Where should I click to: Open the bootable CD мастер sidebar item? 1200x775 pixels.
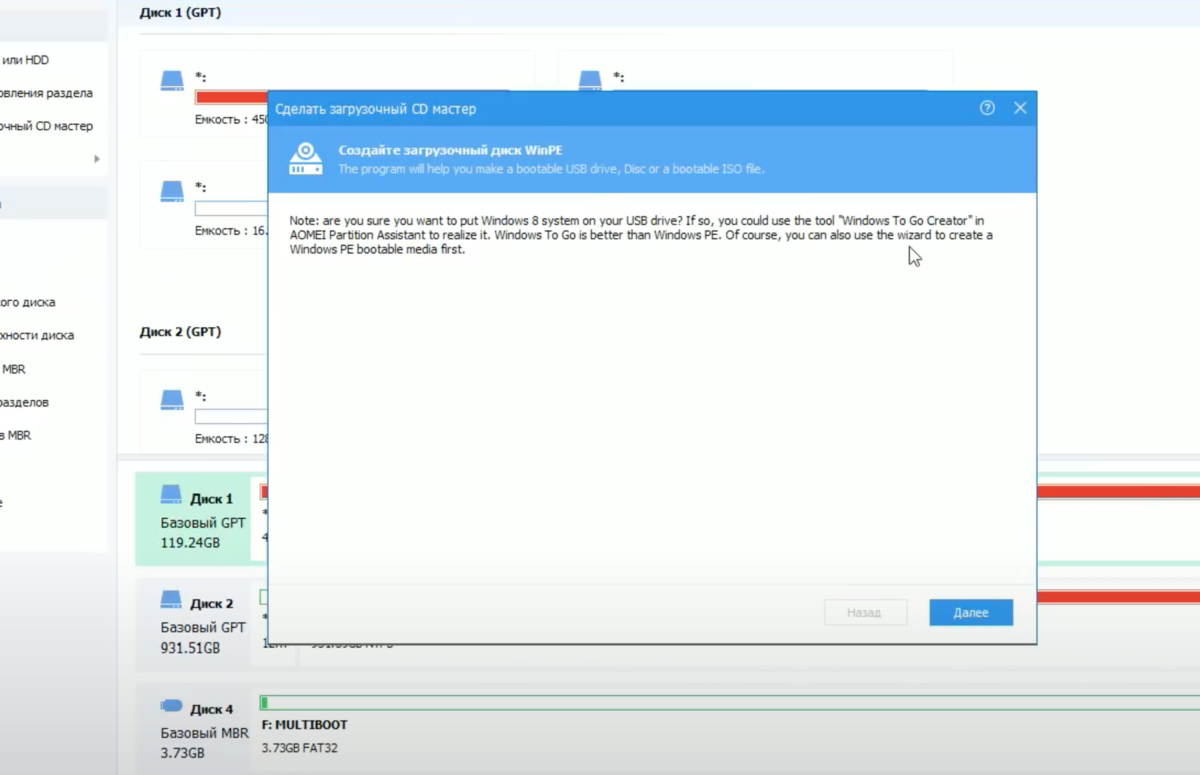tap(46, 126)
